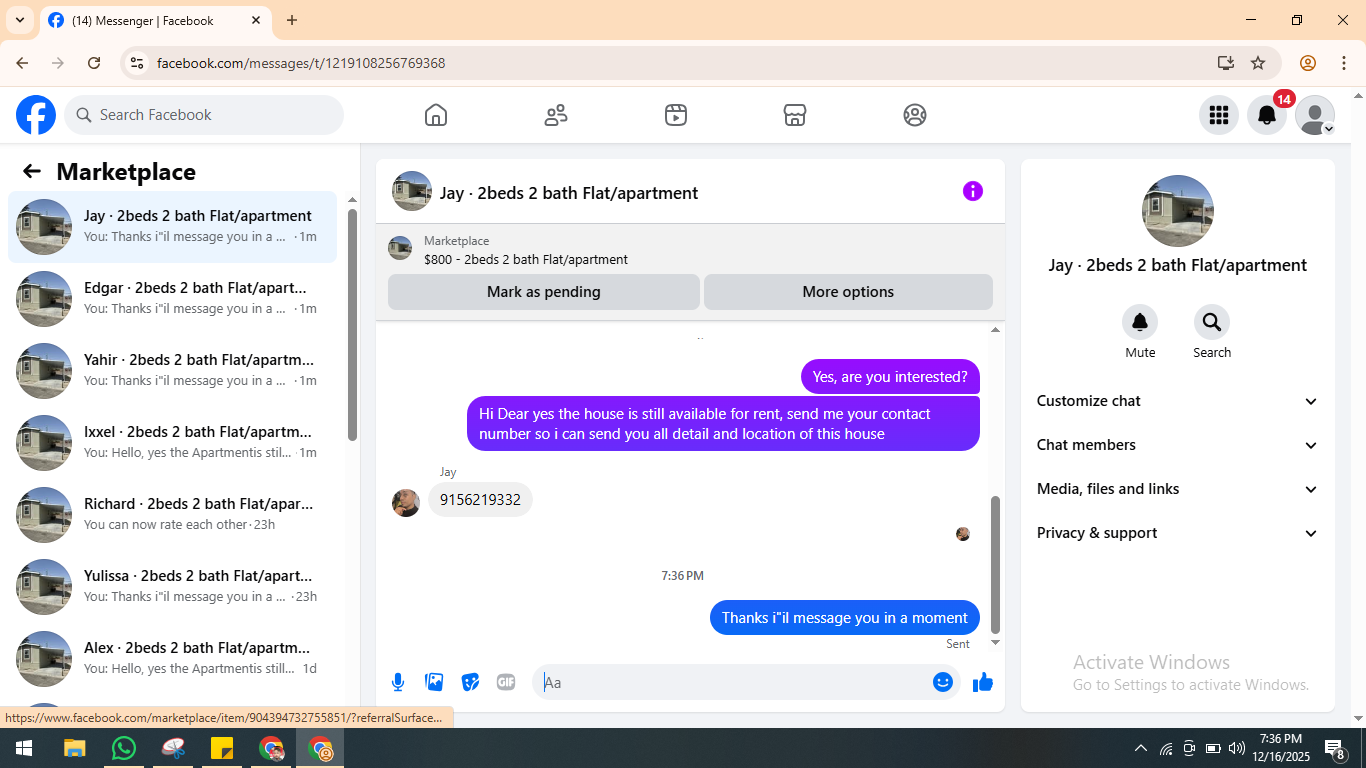Image resolution: width=1366 pixels, height=768 pixels.
Task: Open the Chrome profile icon
Action: click(x=1308, y=63)
